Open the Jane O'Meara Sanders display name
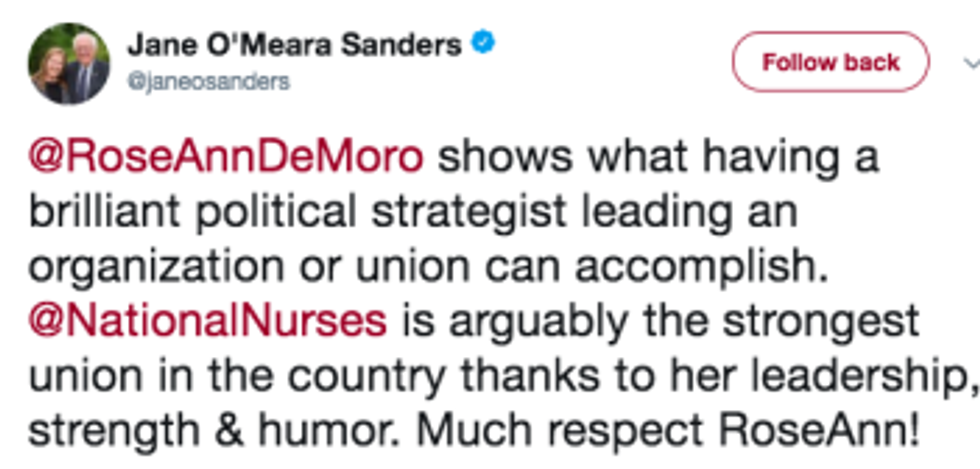 pyautogui.click(x=294, y=45)
